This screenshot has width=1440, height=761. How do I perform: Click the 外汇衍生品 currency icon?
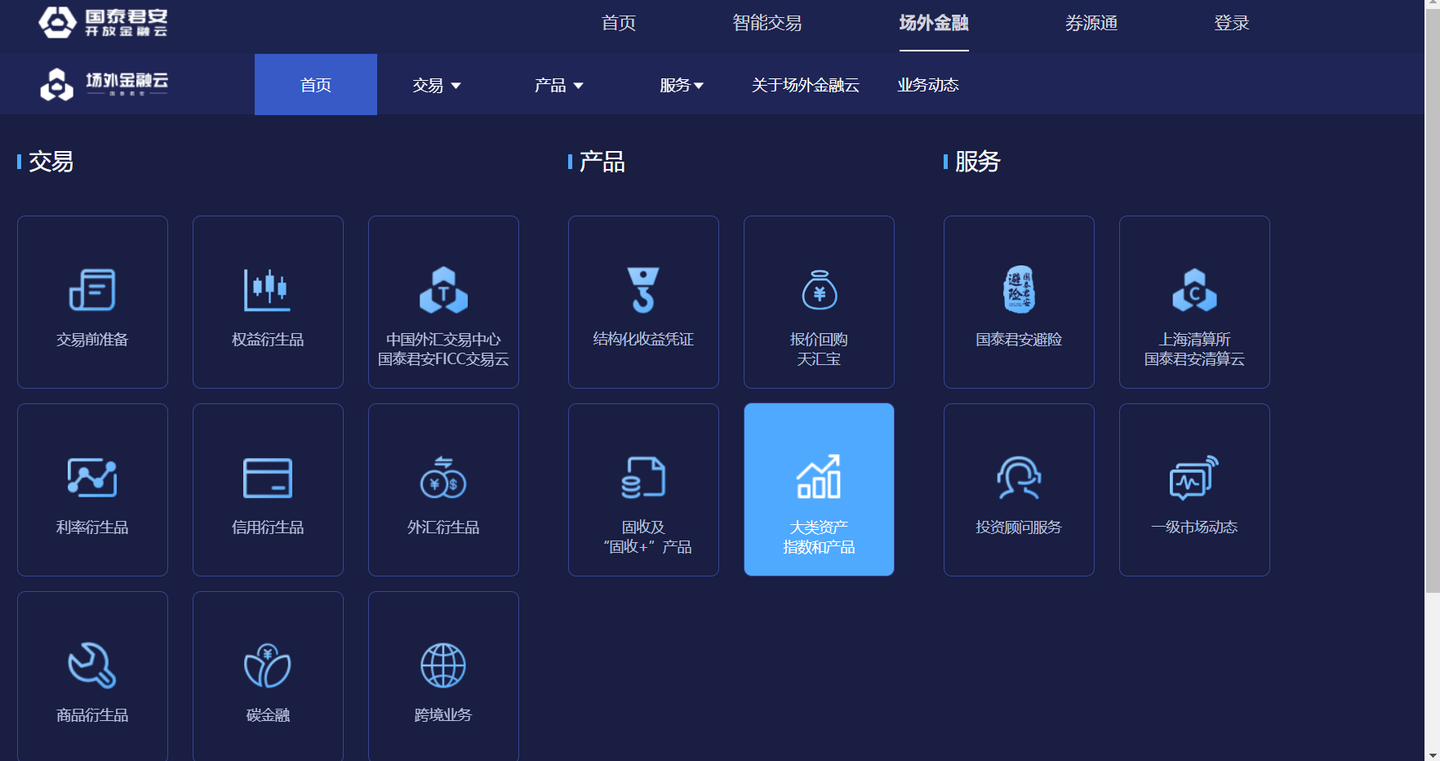click(443, 477)
